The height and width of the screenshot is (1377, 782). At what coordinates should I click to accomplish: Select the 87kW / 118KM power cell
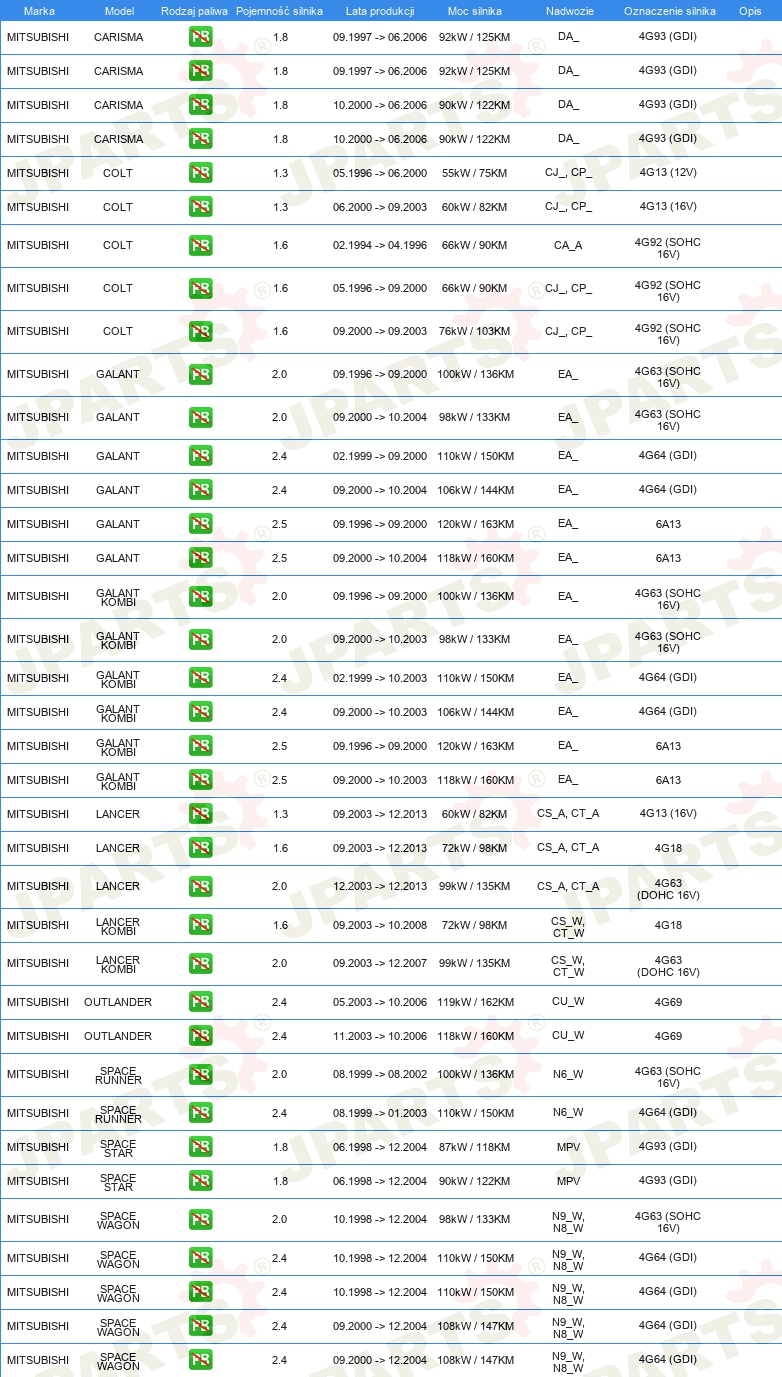point(475,1147)
